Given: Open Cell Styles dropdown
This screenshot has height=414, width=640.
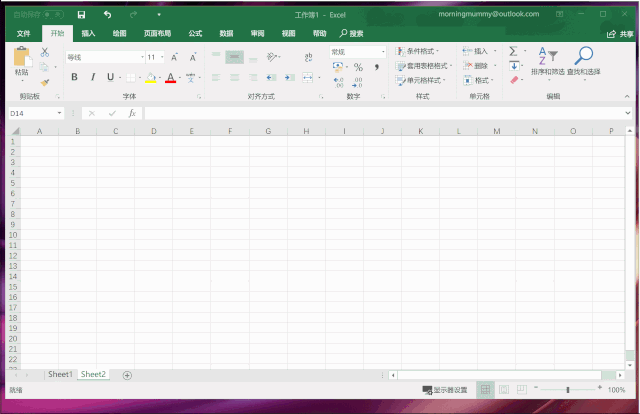Looking at the screenshot, I should [420, 80].
